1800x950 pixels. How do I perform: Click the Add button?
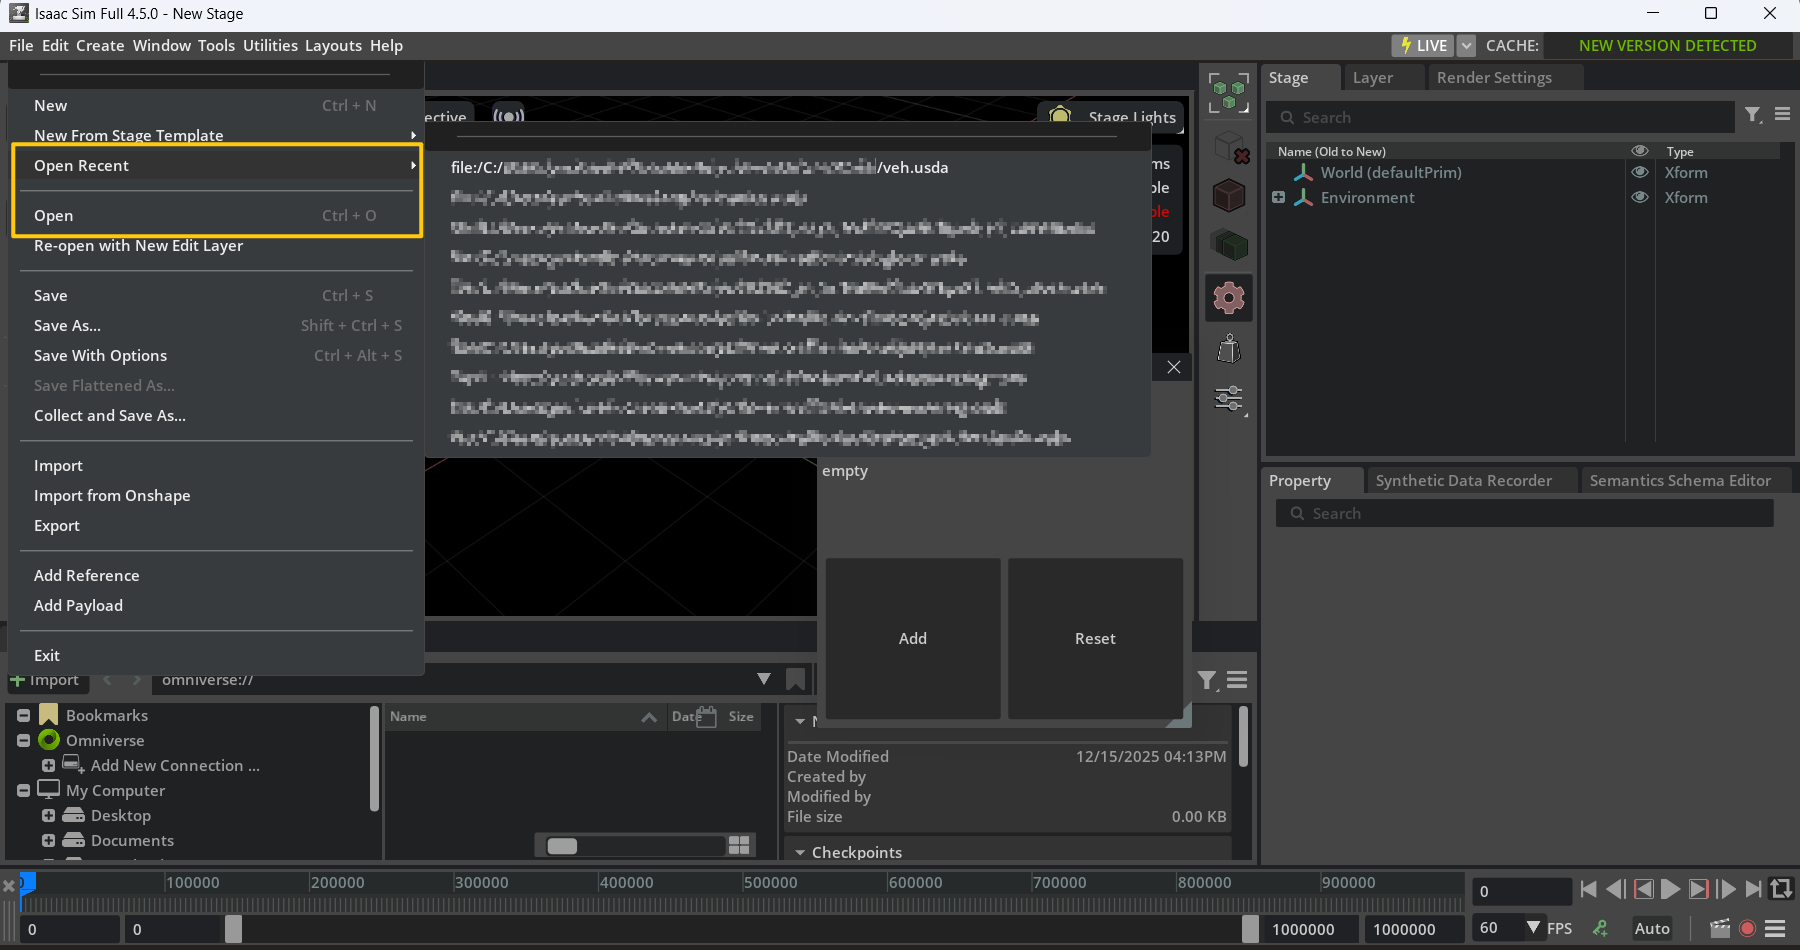(912, 639)
